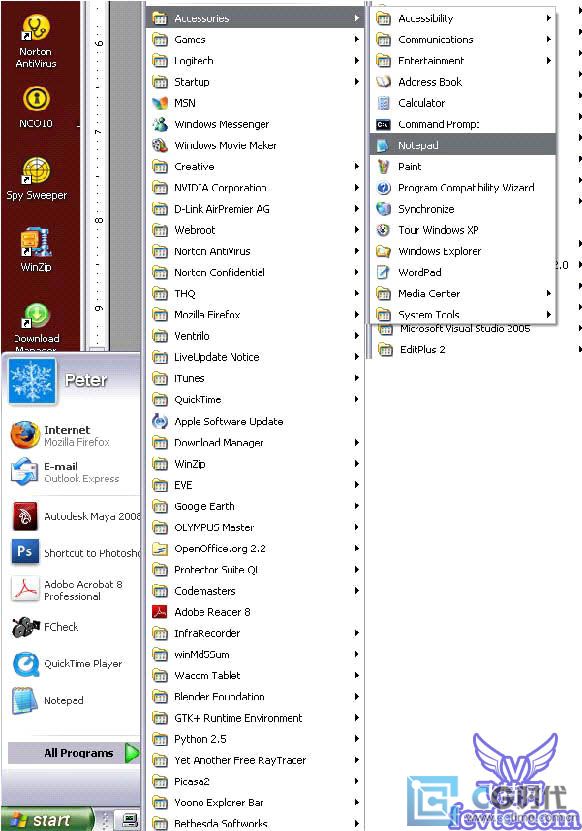This screenshot has height=831, width=582.
Task: Open Google Earth program group
Action: 255,506
